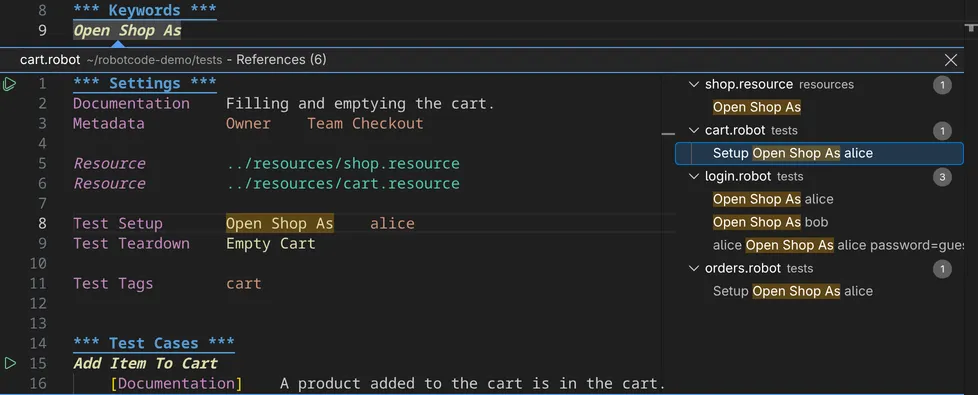Close the references peek view

[951, 60]
